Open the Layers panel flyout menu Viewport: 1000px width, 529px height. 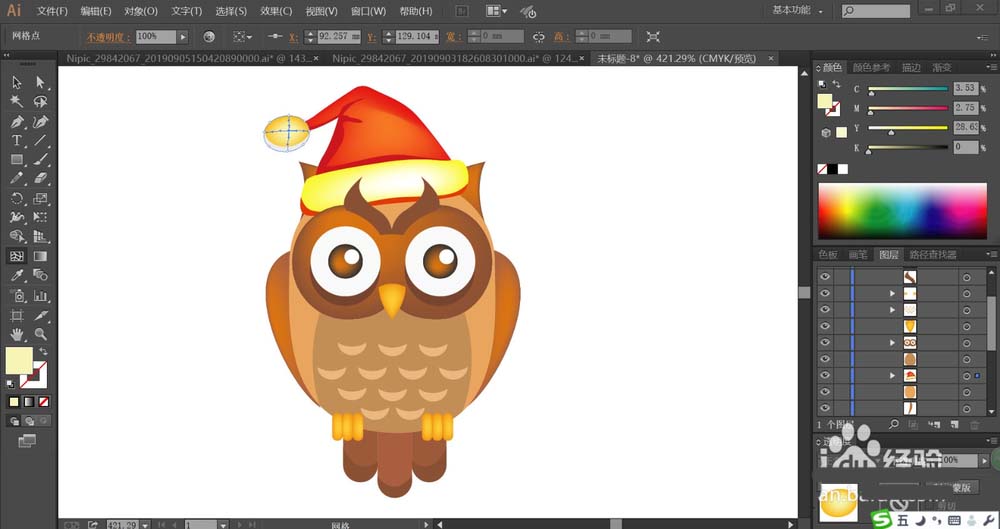pyautogui.click(x=991, y=254)
